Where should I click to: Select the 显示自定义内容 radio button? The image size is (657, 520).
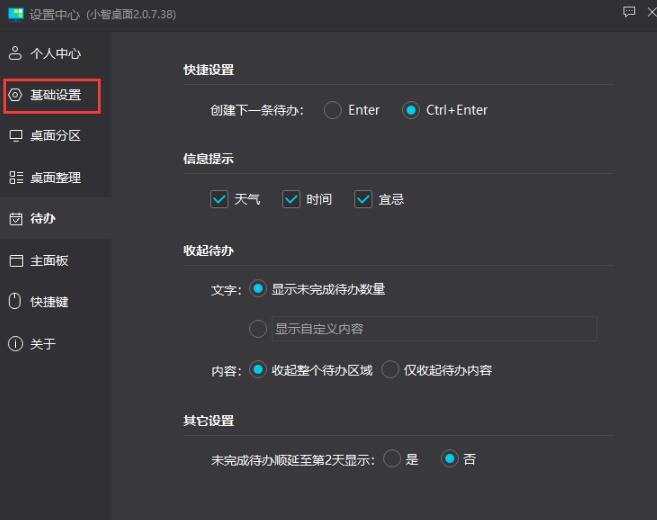[x=258, y=329]
